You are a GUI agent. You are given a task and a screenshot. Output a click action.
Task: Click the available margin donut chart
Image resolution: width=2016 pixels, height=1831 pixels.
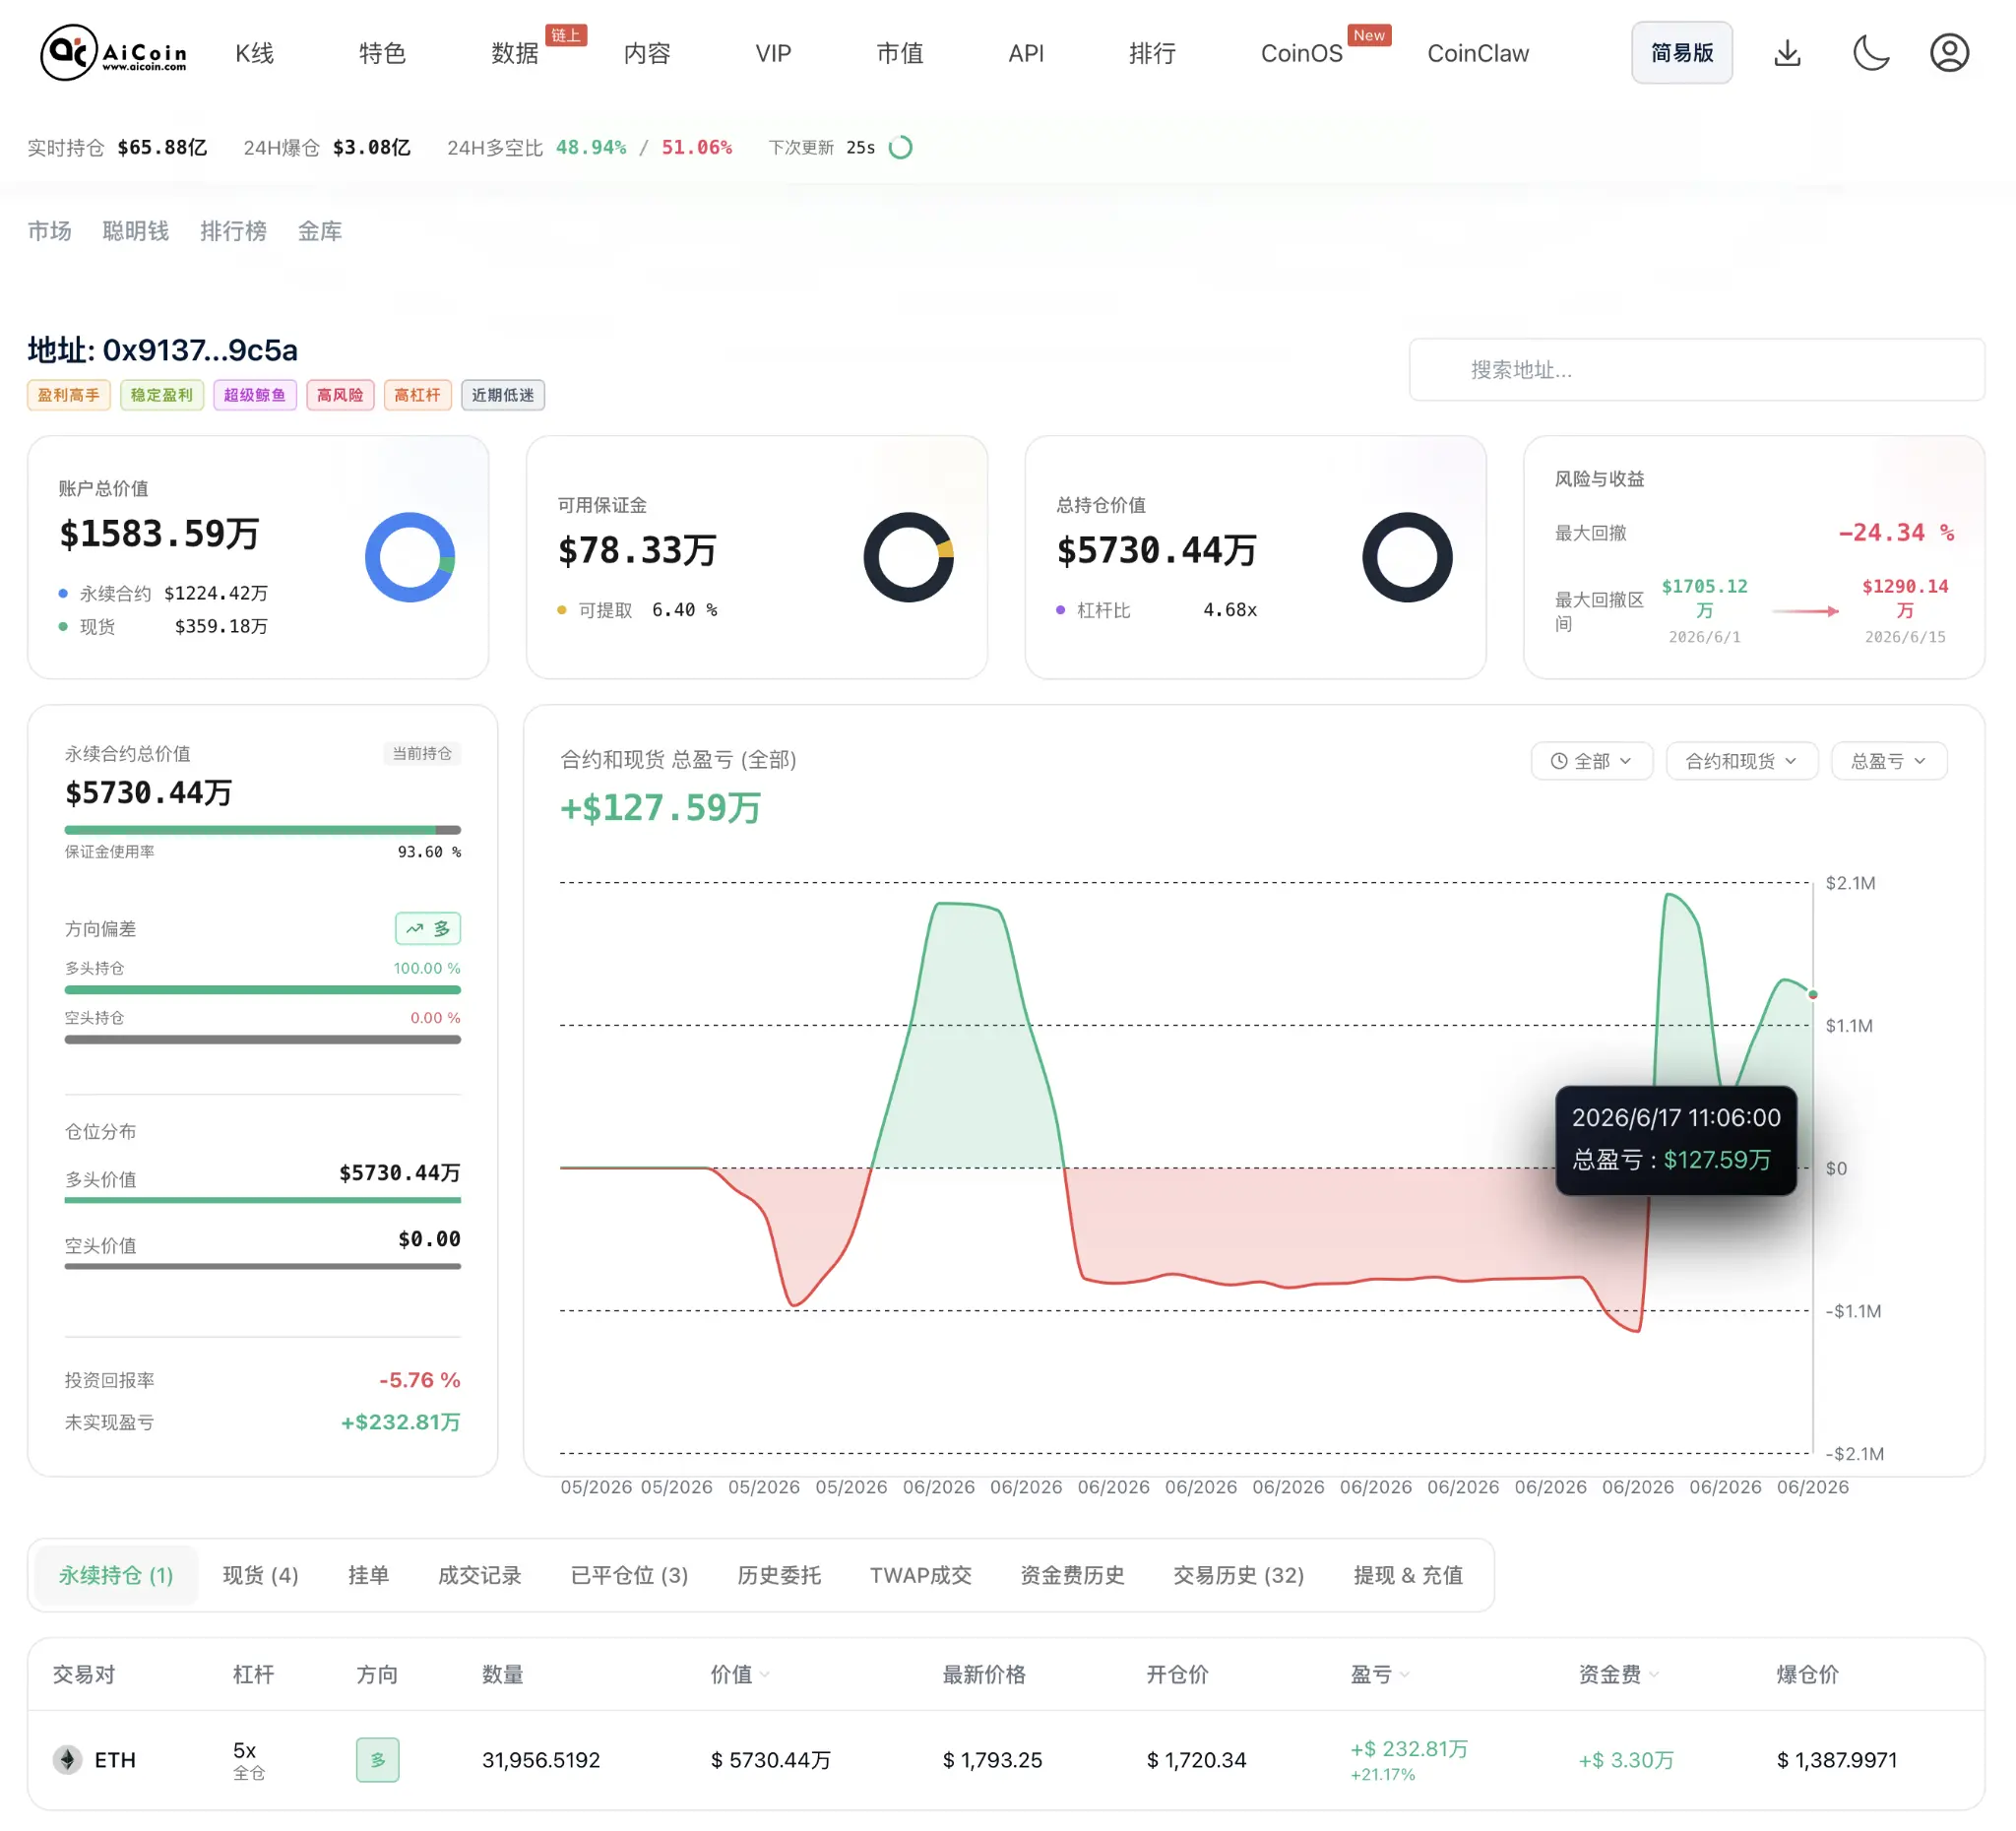[909, 557]
